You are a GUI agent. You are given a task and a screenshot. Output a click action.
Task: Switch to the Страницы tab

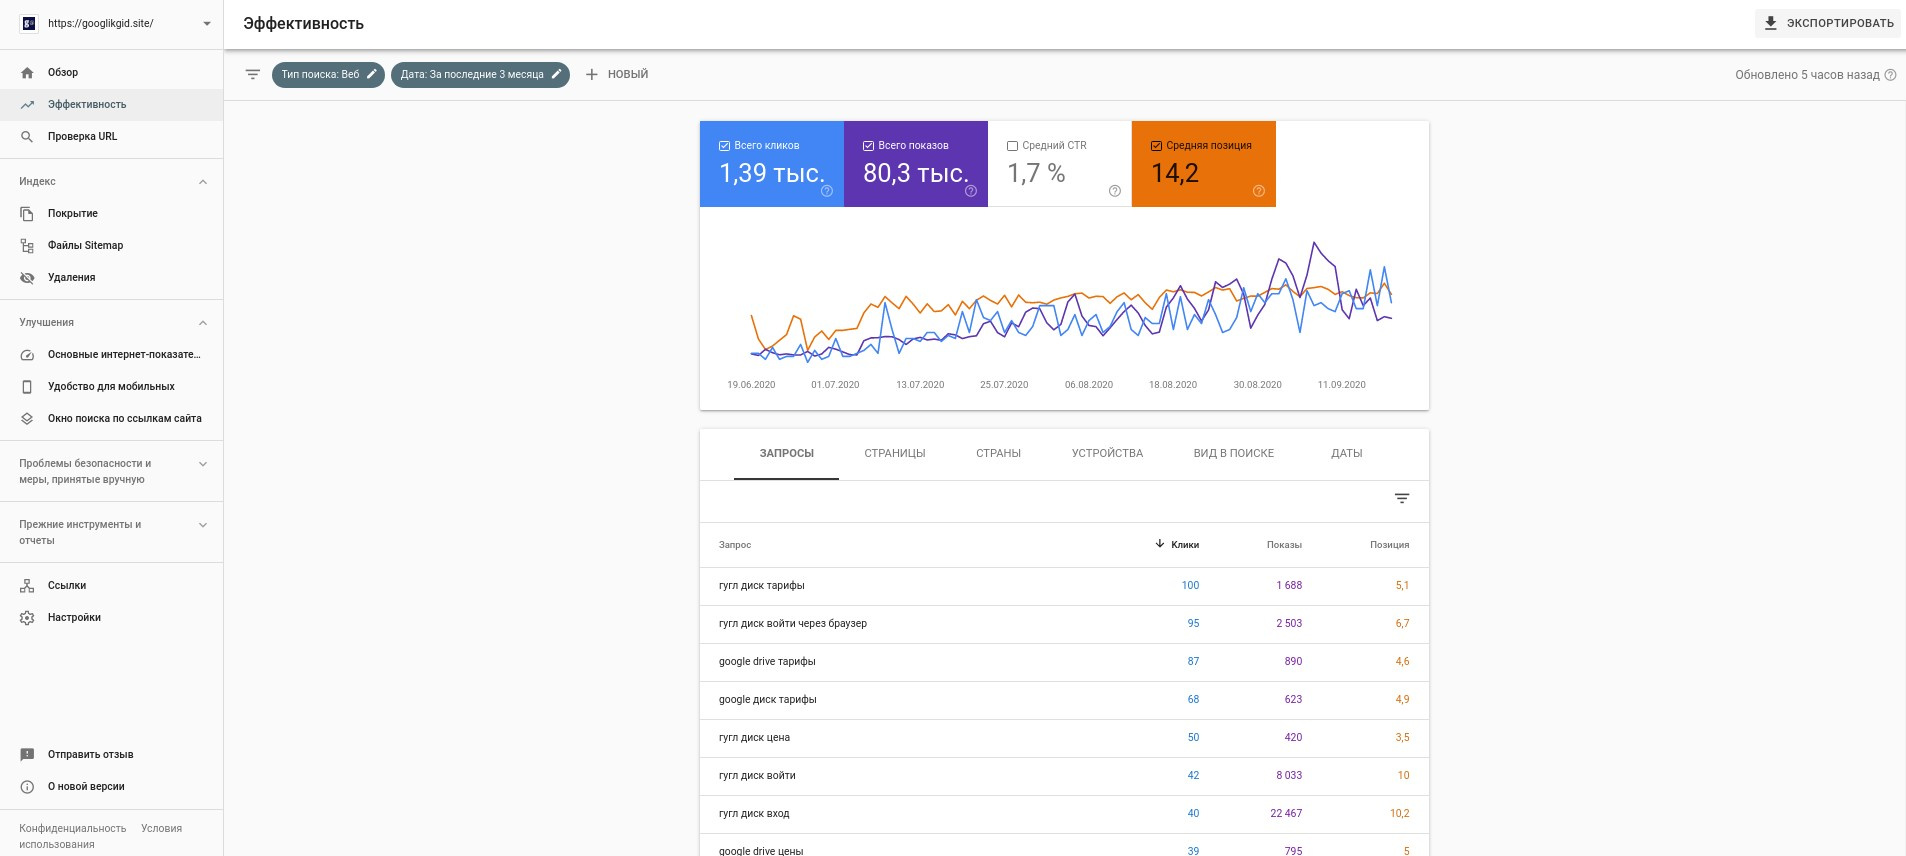tap(894, 454)
